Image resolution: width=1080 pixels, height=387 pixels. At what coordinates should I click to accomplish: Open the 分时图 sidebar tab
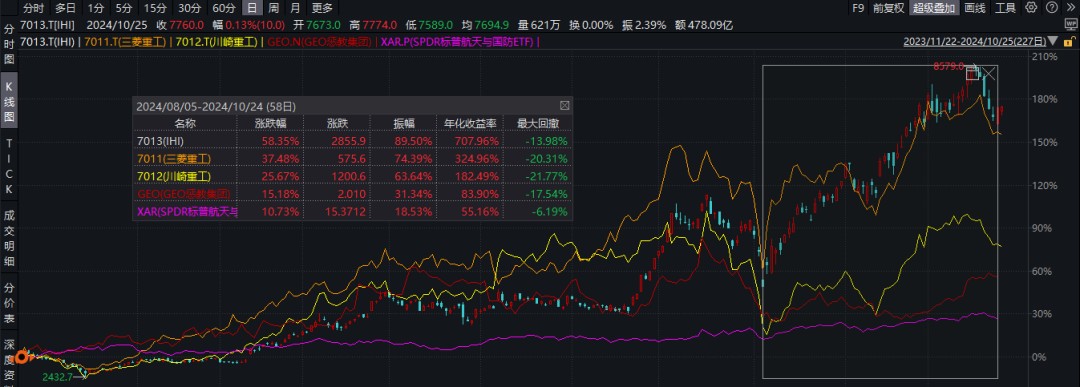pos(9,44)
